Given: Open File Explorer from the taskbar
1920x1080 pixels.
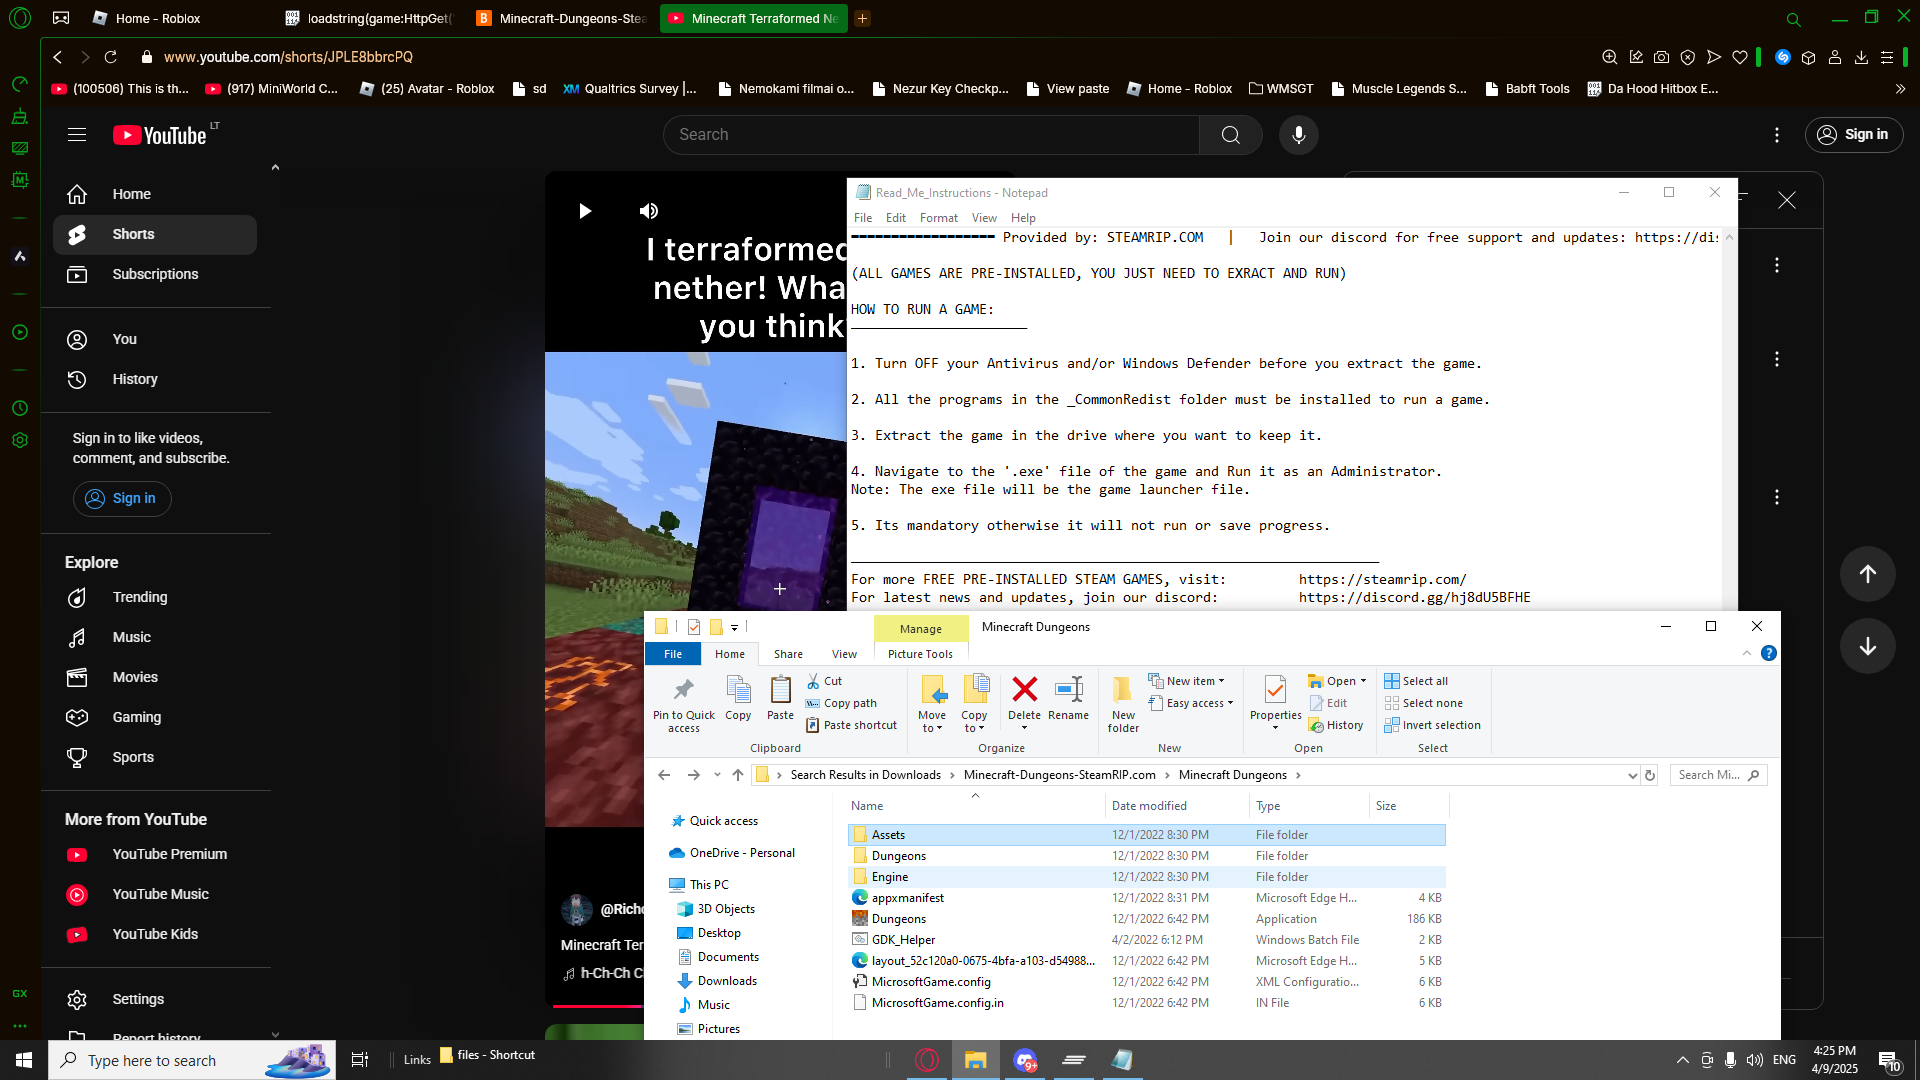Looking at the screenshot, I should coord(975,1060).
